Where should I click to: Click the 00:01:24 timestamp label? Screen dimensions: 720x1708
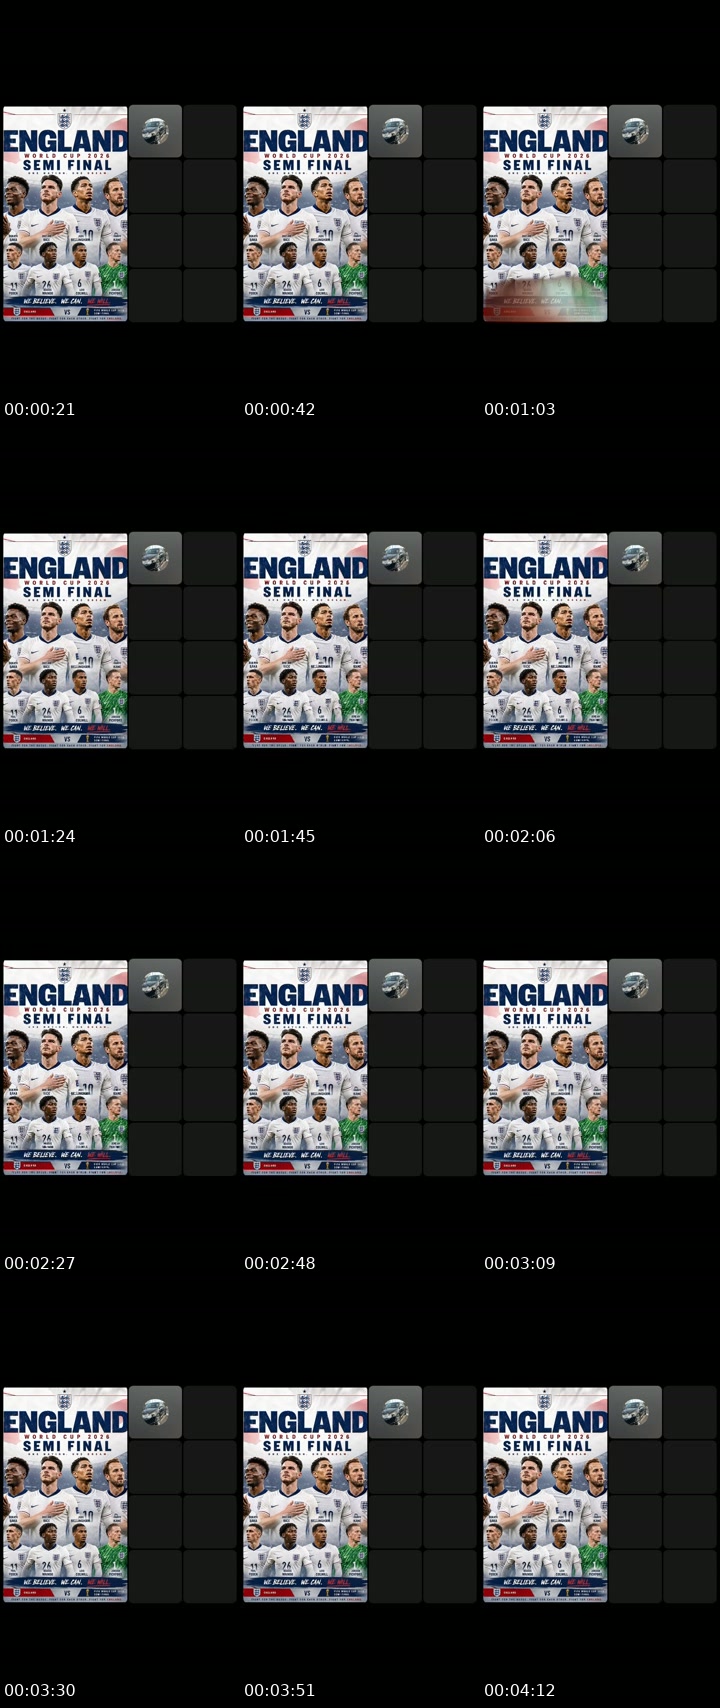pos(40,836)
